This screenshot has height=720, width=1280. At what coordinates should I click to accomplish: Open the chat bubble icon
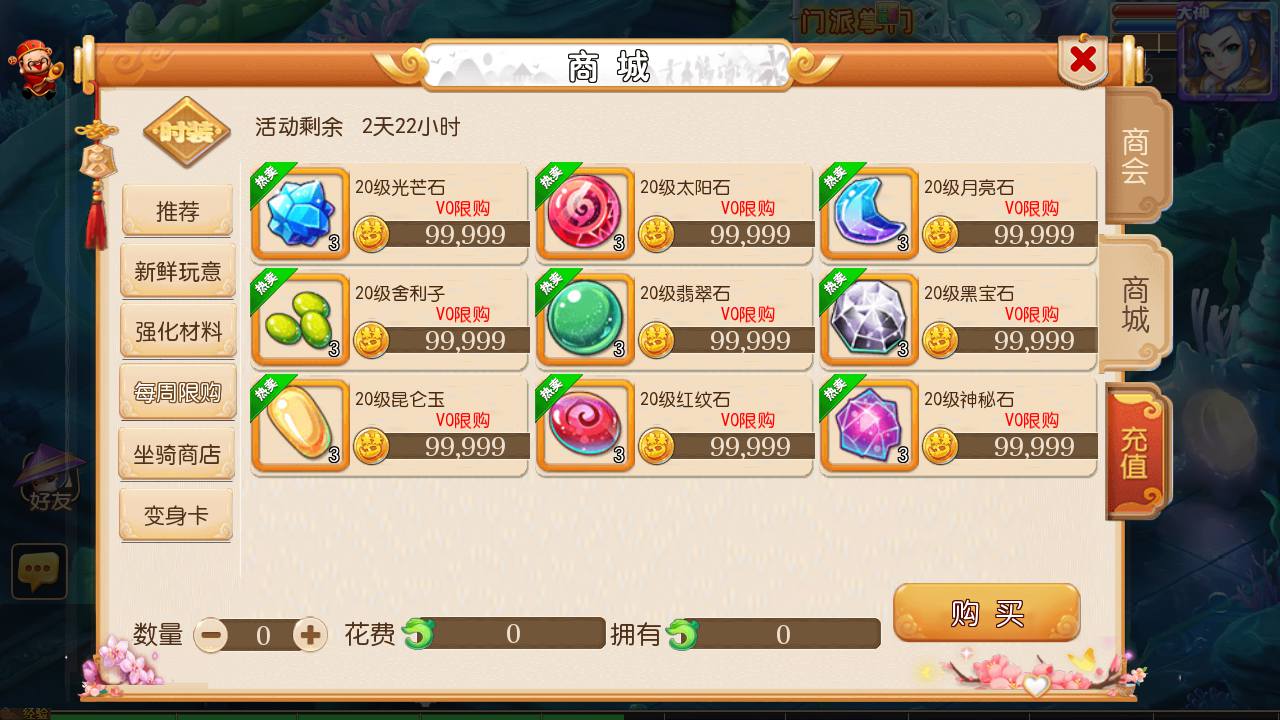pos(40,571)
